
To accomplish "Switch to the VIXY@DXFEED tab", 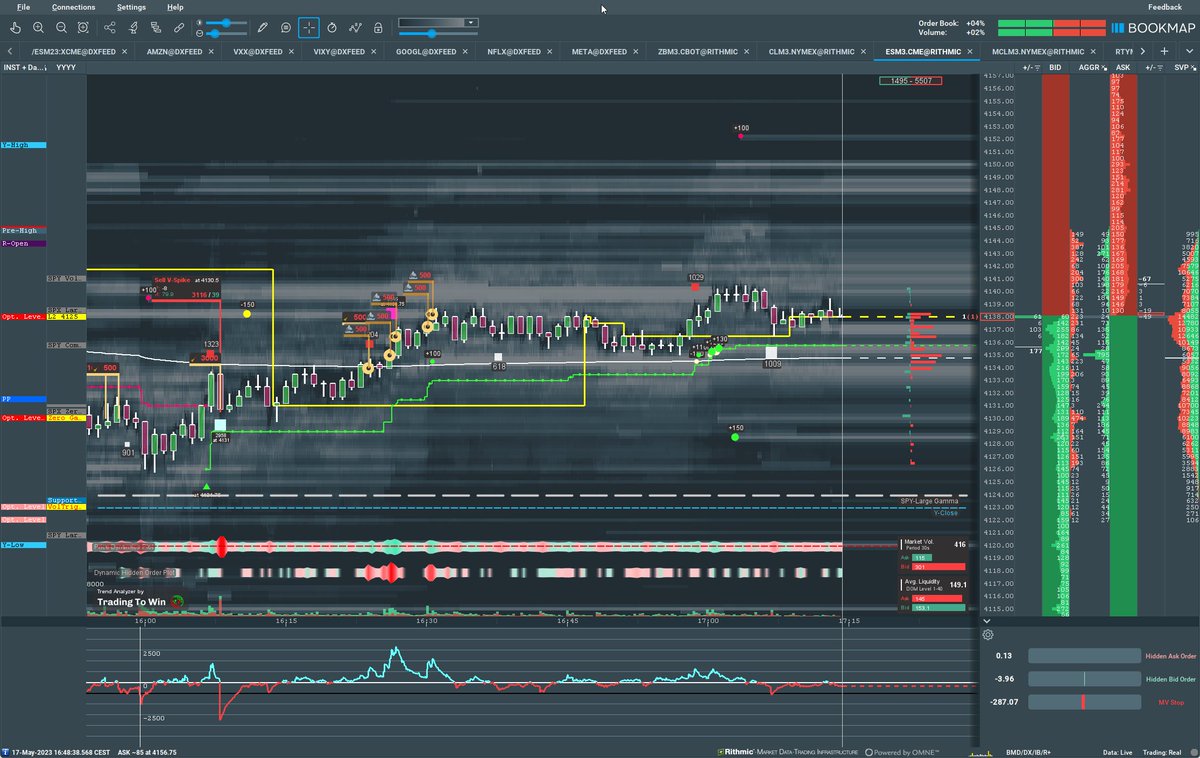I will tap(339, 51).
